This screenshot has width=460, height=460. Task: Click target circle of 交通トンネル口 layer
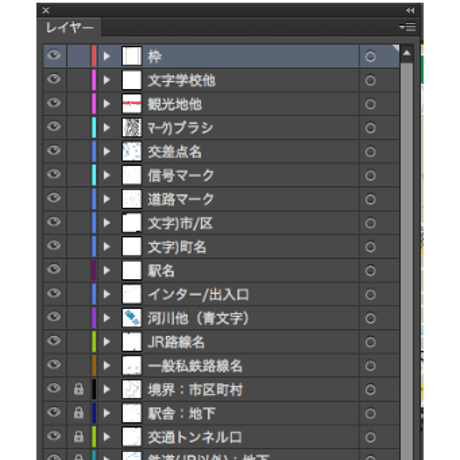370,437
